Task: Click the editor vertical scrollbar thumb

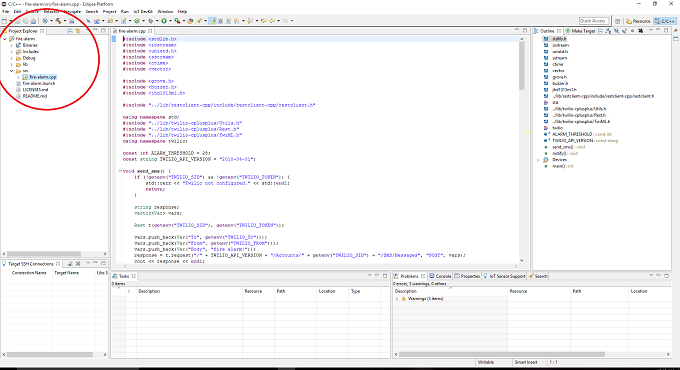Action: point(522,66)
